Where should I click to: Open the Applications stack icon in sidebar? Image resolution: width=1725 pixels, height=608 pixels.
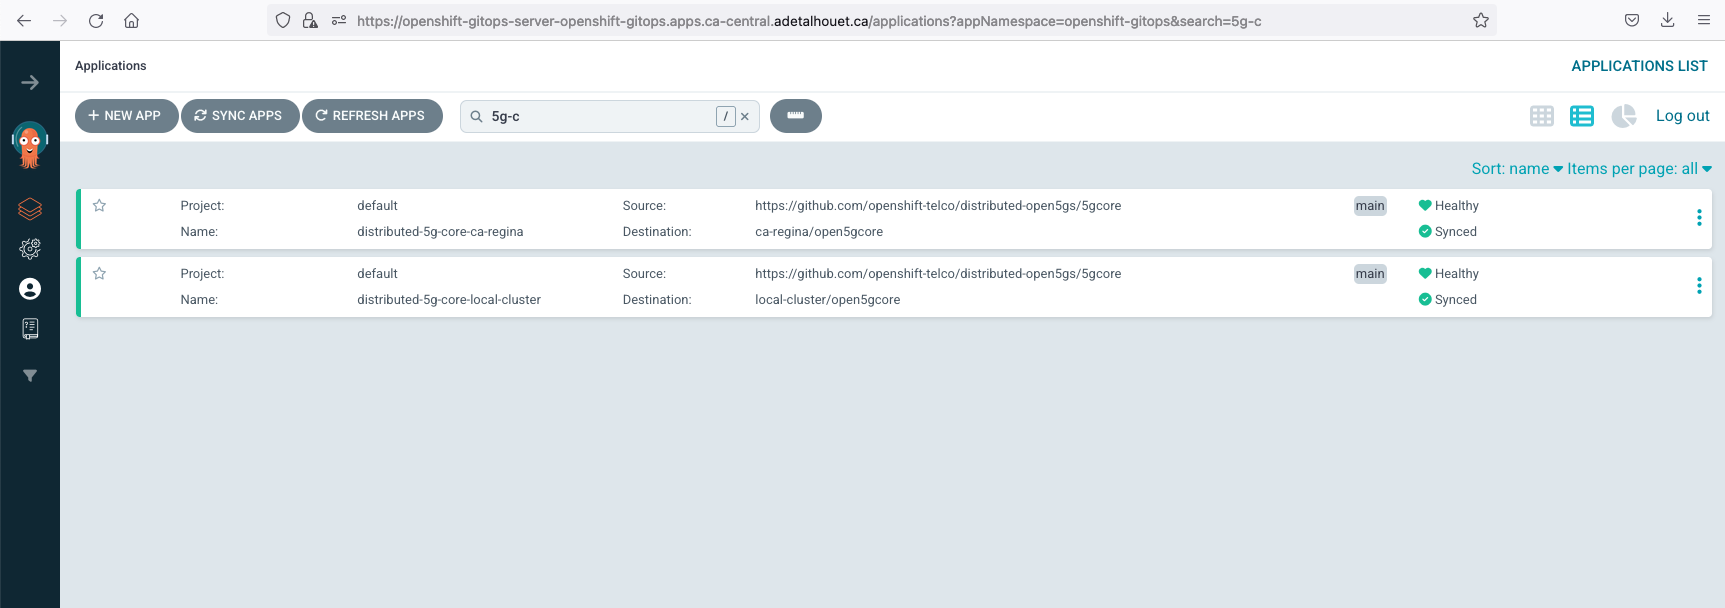30,209
